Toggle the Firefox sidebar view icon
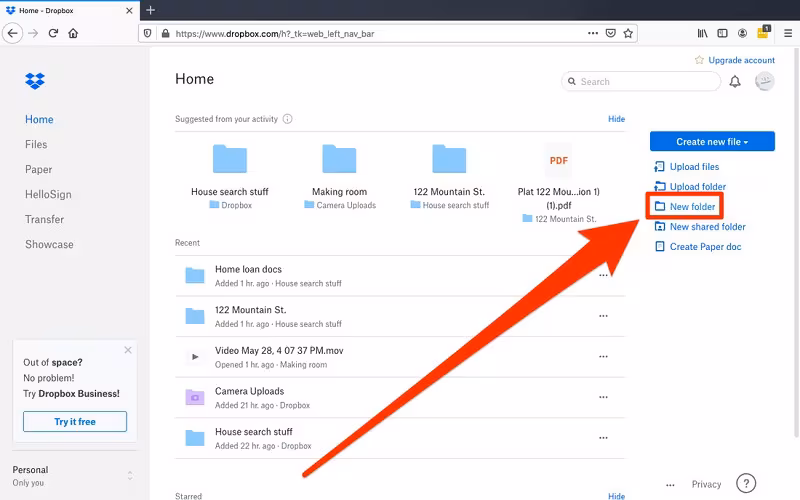The height and width of the screenshot is (500, 800). tap(722, 33)
